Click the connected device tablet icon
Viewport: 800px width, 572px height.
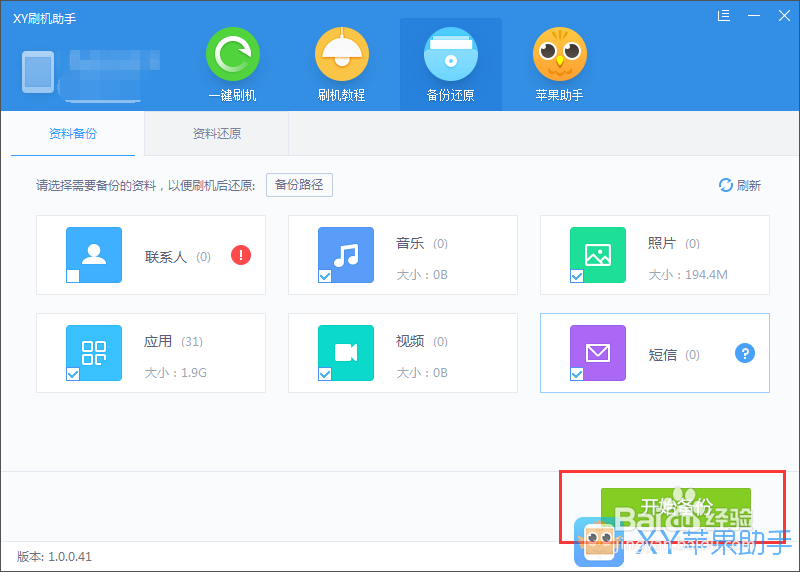pos(38,72)
